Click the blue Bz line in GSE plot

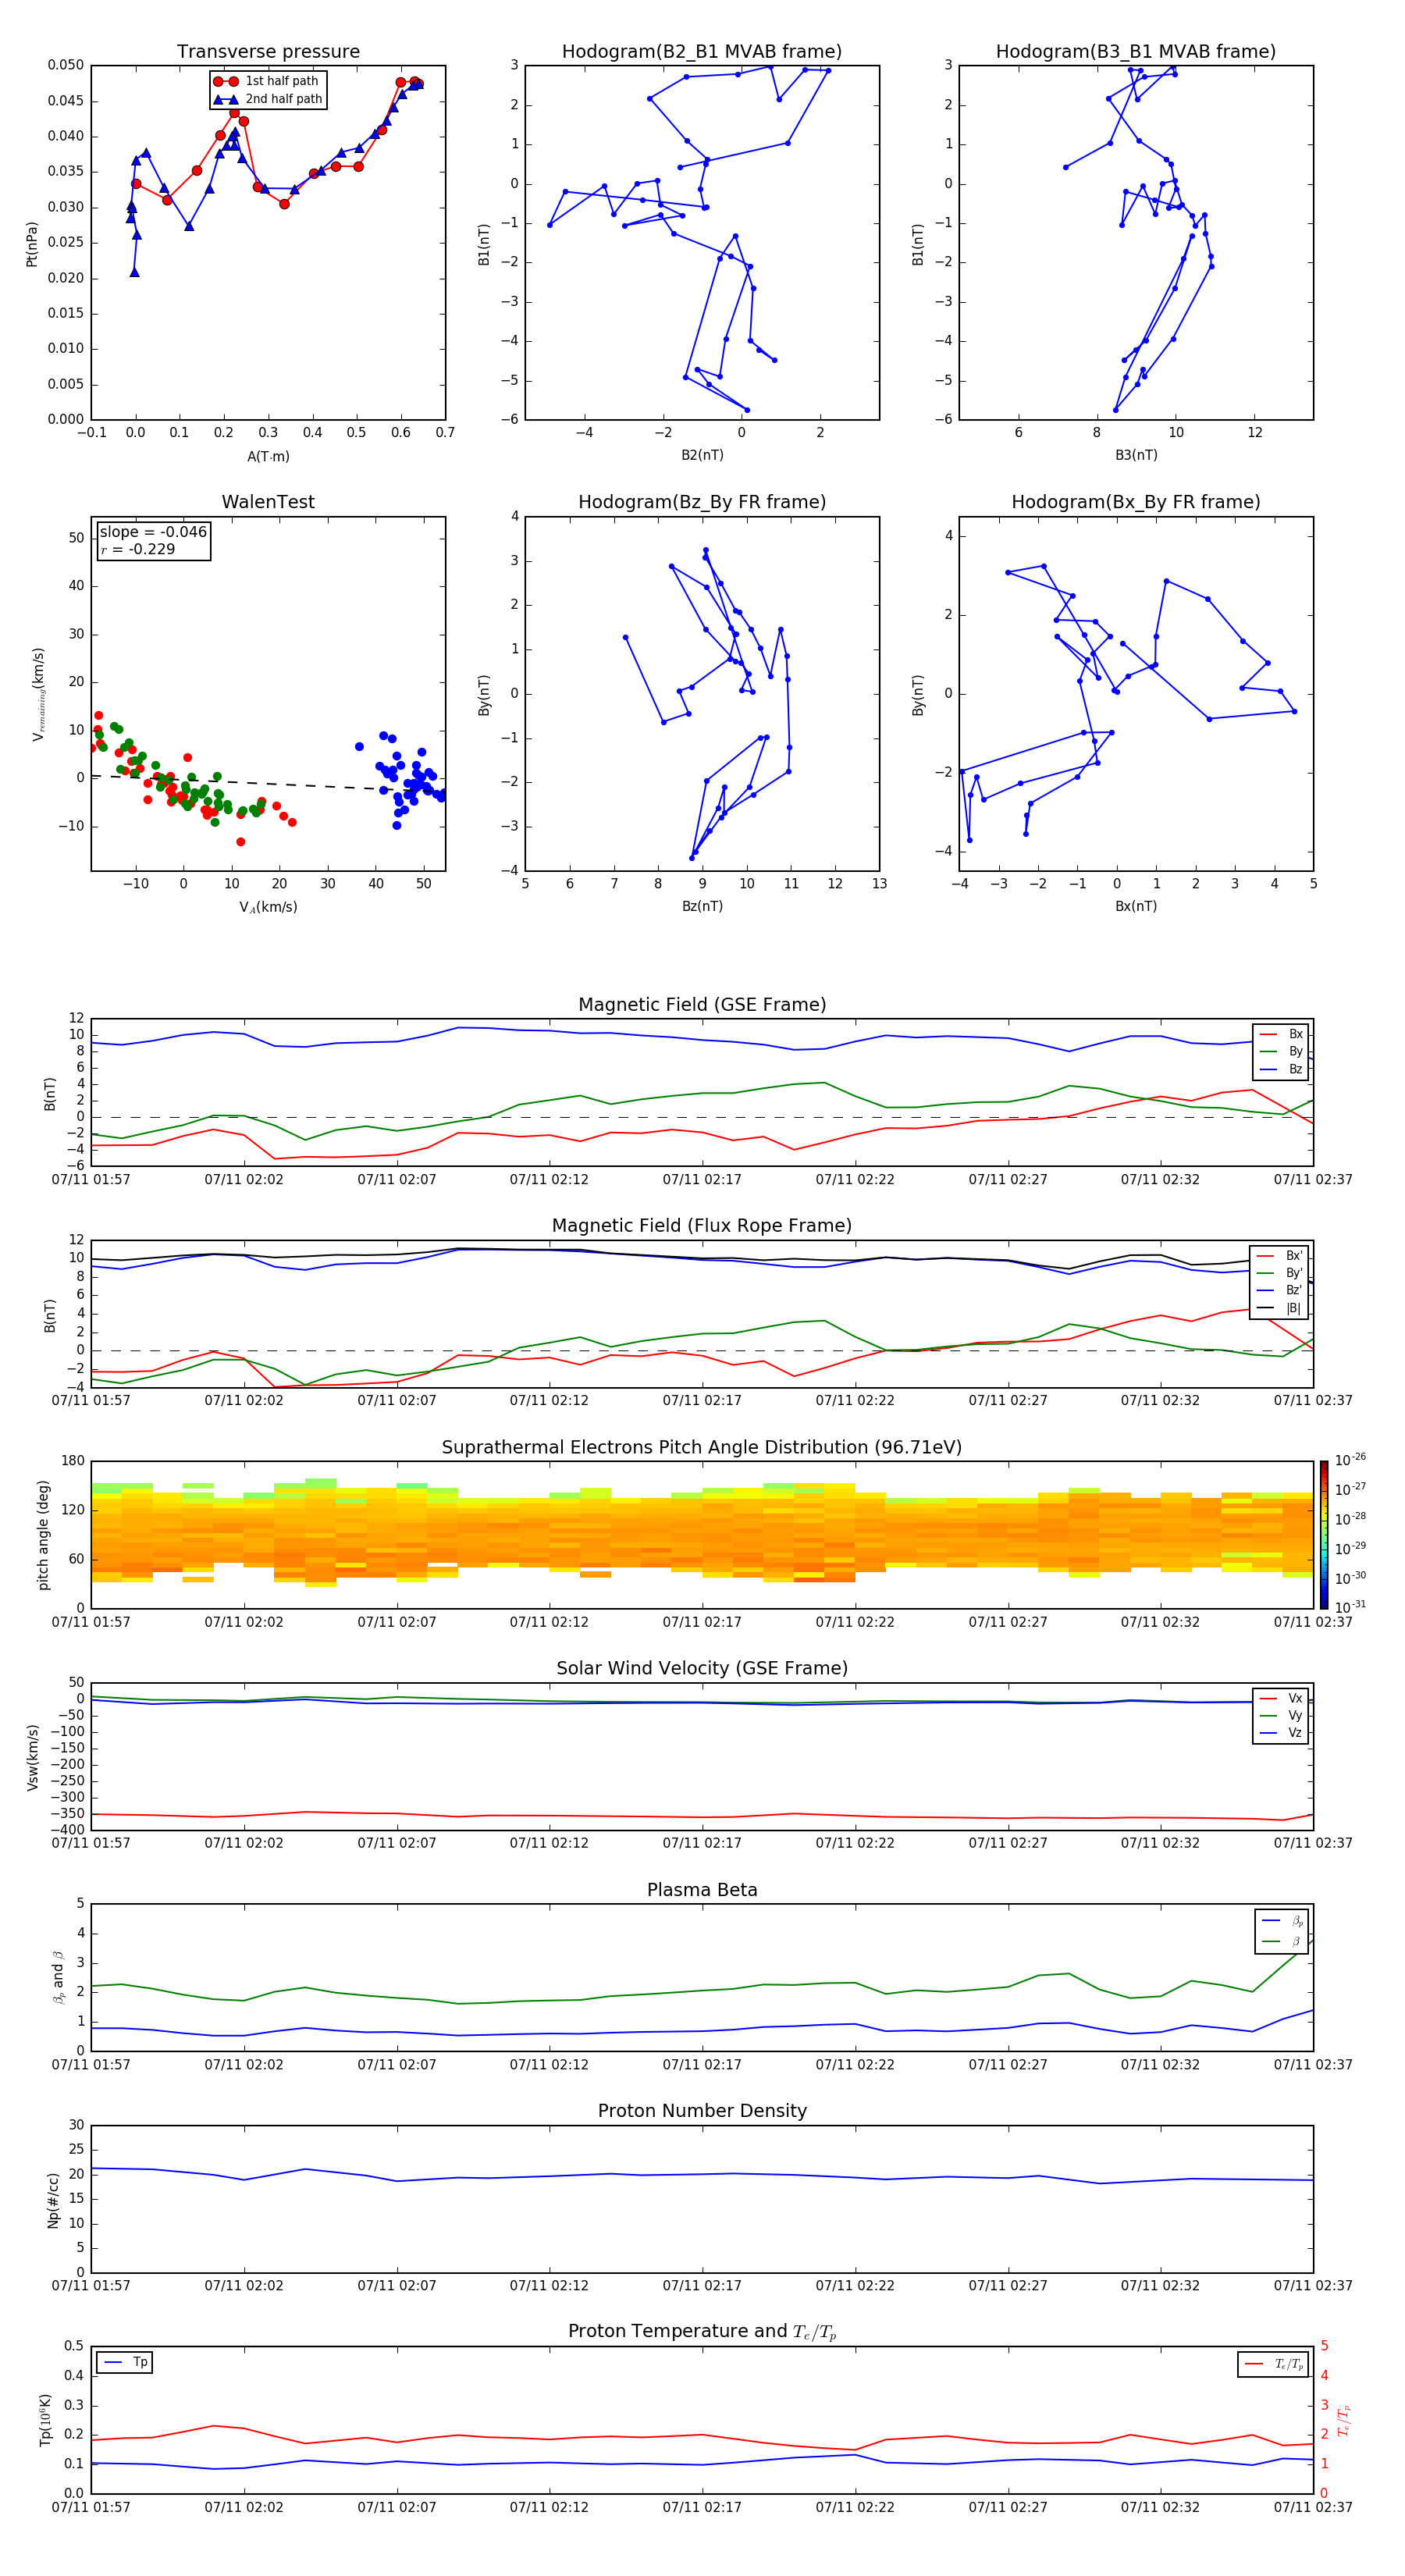[702, 1039]
